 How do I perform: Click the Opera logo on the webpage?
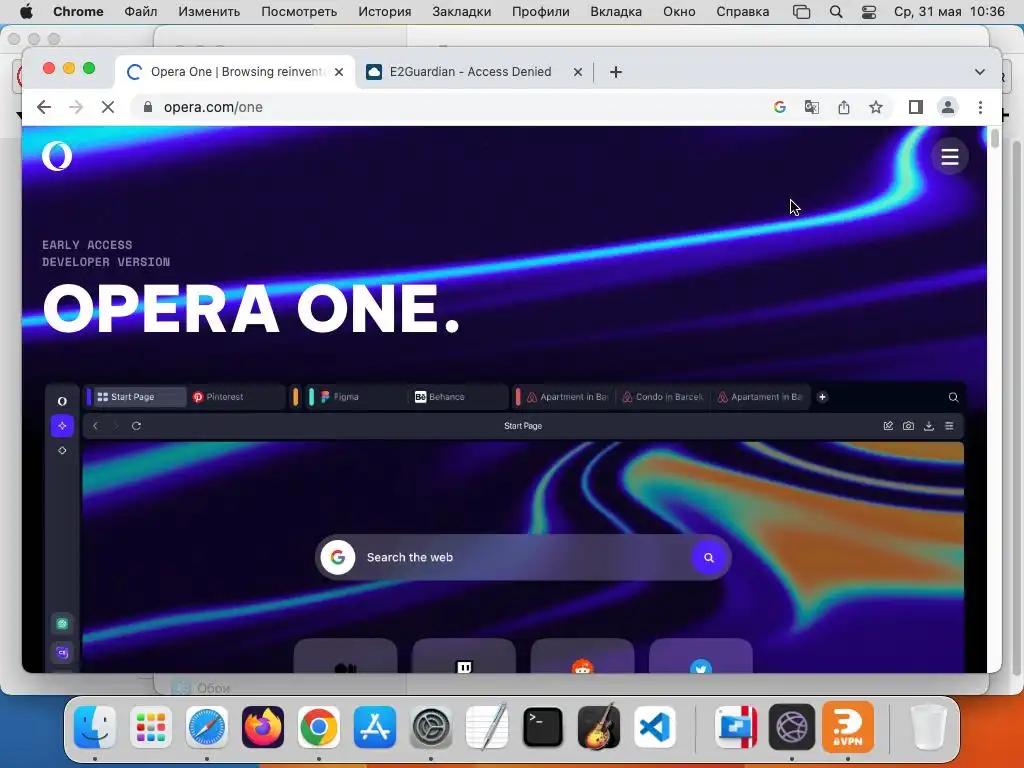(x=57, y=156)
